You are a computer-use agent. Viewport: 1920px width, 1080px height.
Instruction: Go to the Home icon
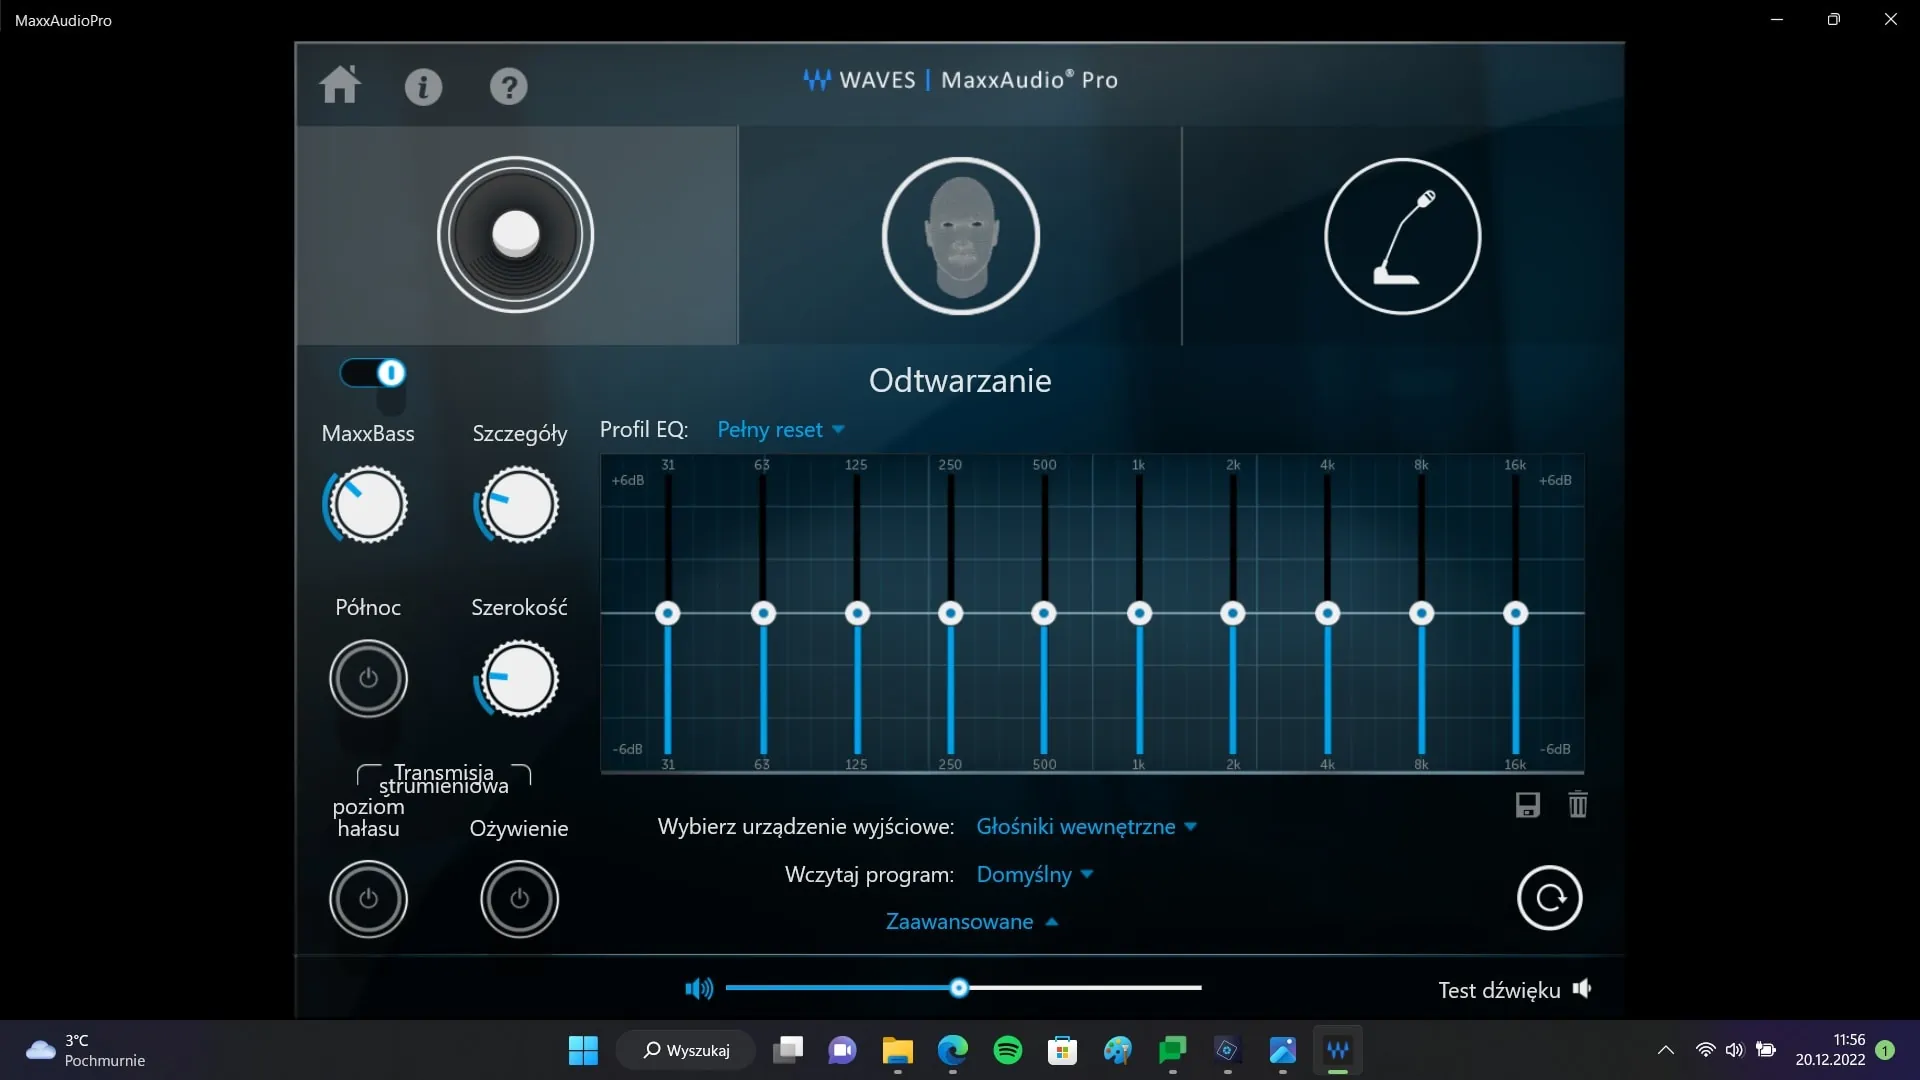(340, 85)
